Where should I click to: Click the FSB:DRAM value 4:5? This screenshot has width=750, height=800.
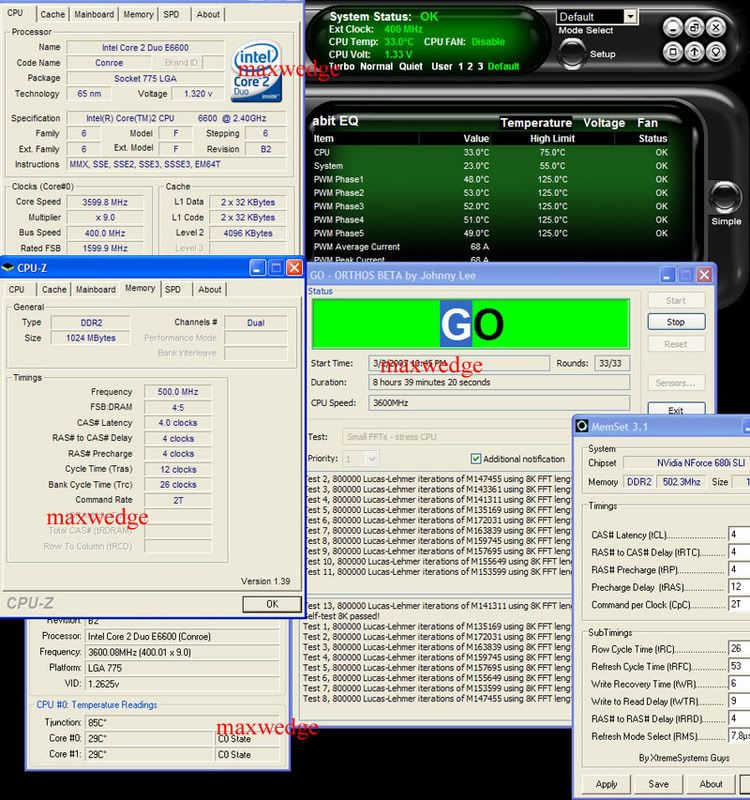pyautogui.click(x=178, y=408)
